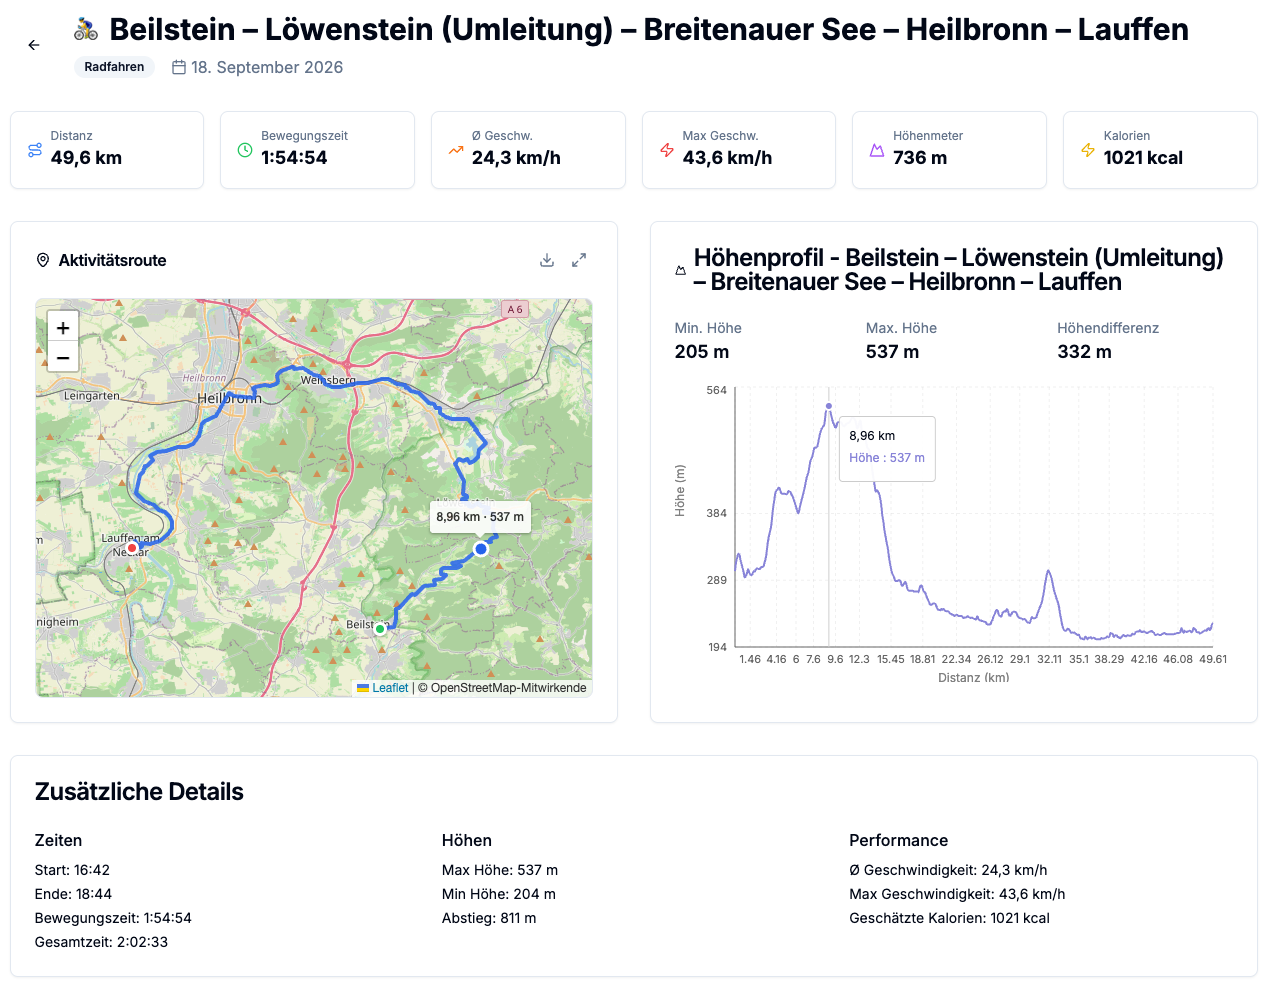Zoom out on the map
The image size is (1269, 987).
tap(63, 357)
